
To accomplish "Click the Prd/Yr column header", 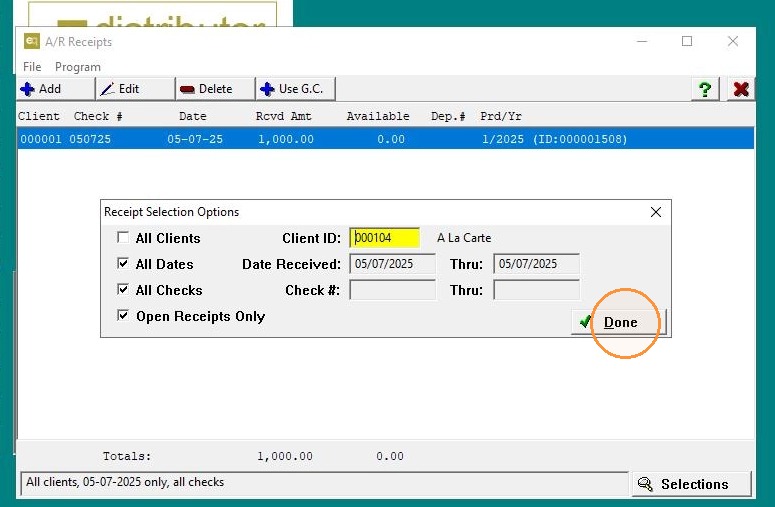I will click(x=501, y=116).
